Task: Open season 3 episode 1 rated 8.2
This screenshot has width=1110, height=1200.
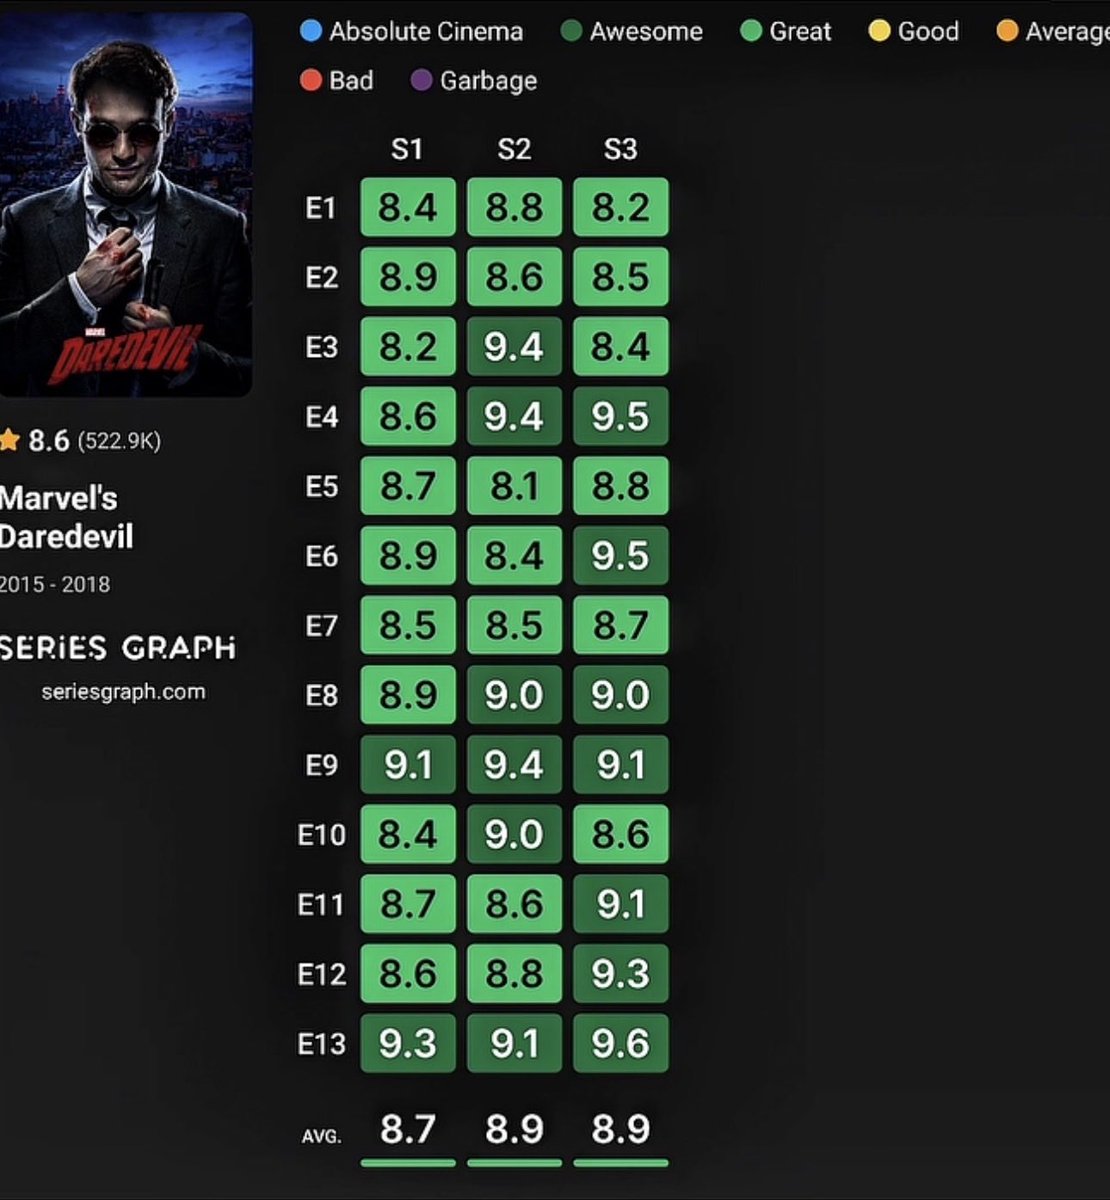Action: [x=621, y=207]
